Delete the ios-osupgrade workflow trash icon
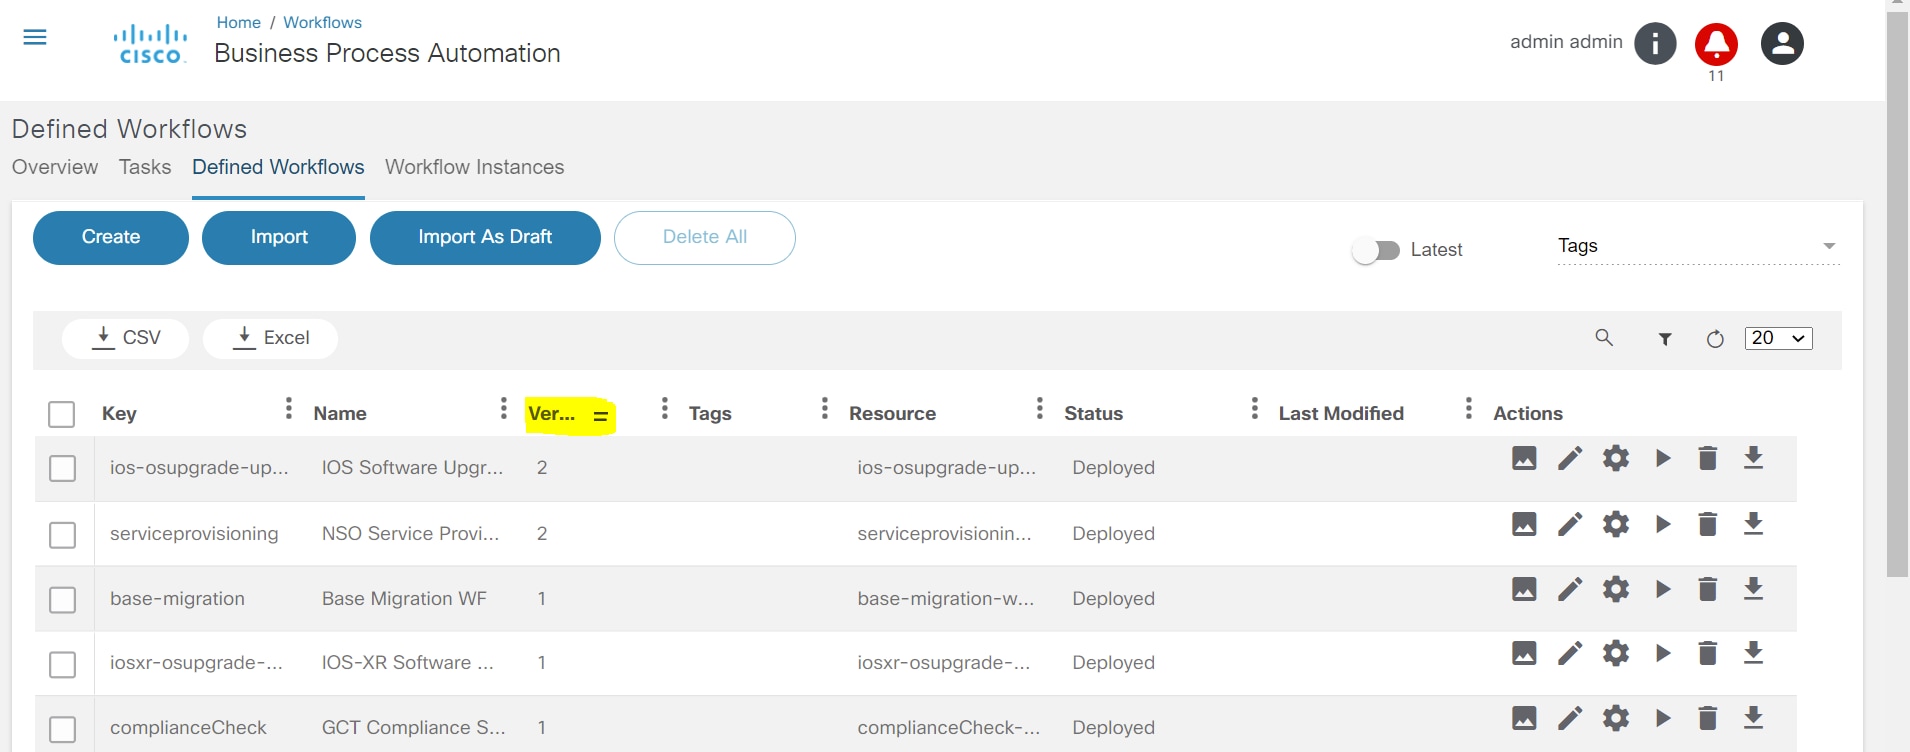The image size is (1910, 752). click(x=1708, y=458)
